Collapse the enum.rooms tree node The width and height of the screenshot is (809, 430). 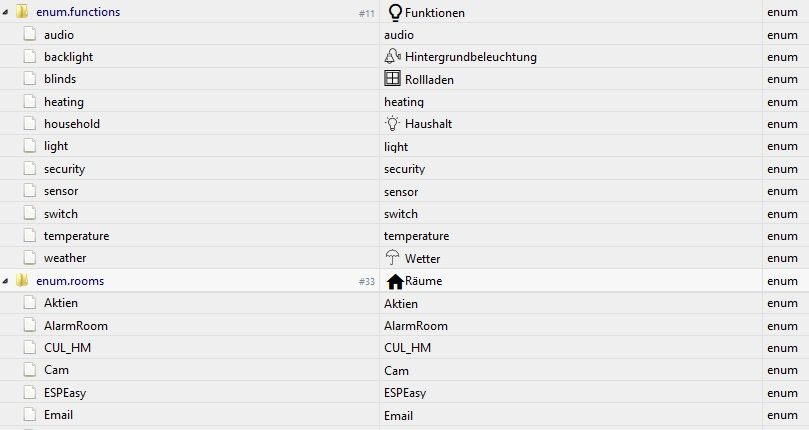point(6,281)
